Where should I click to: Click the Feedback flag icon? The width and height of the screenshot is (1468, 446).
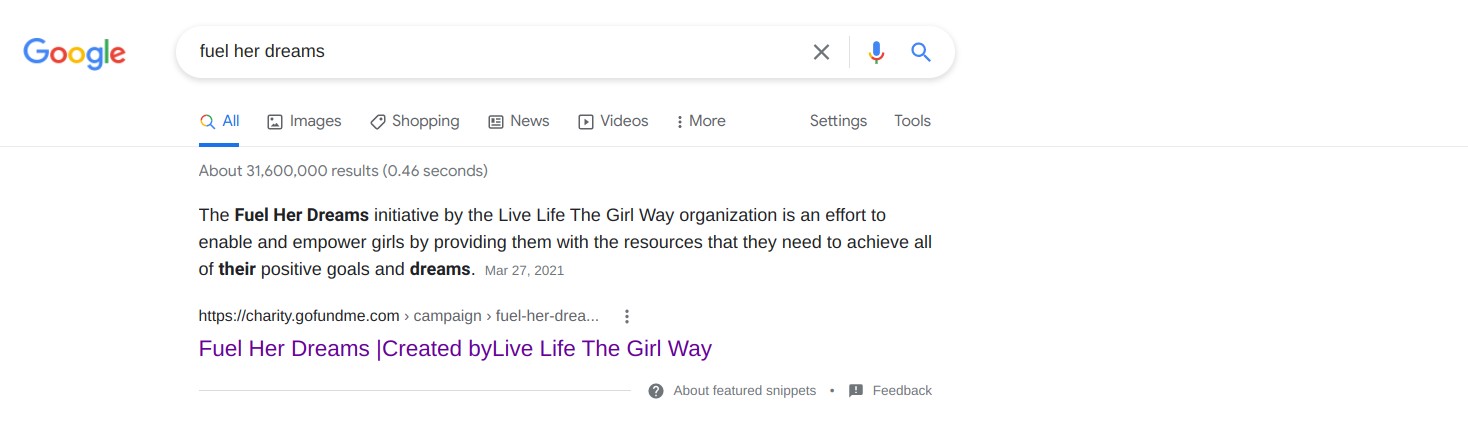[x=856, y=391]
